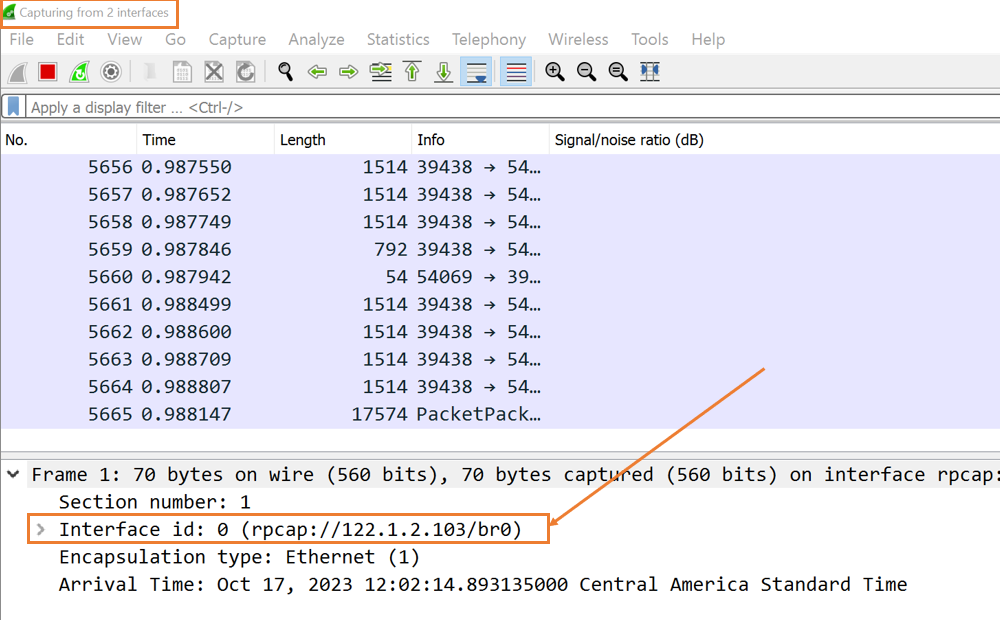Restart the current capture green fin icon
The height and width of the screenshot is (620, 1000).
point(80,72)
